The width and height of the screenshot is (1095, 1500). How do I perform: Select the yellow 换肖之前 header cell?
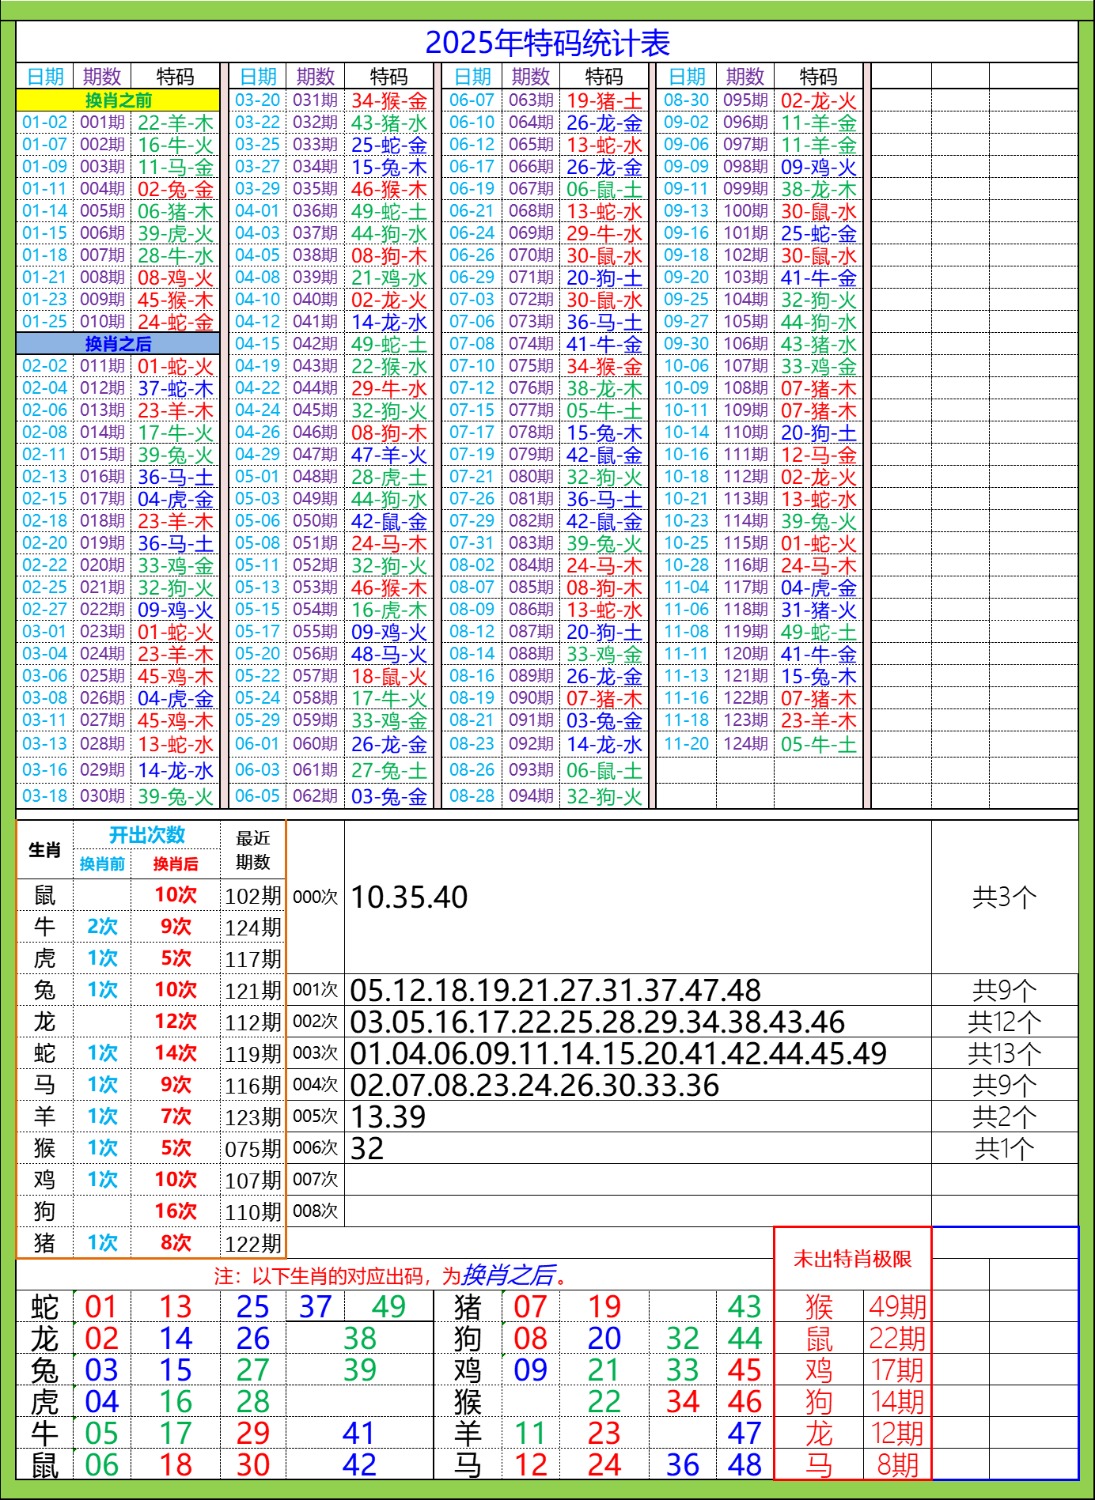118,100
